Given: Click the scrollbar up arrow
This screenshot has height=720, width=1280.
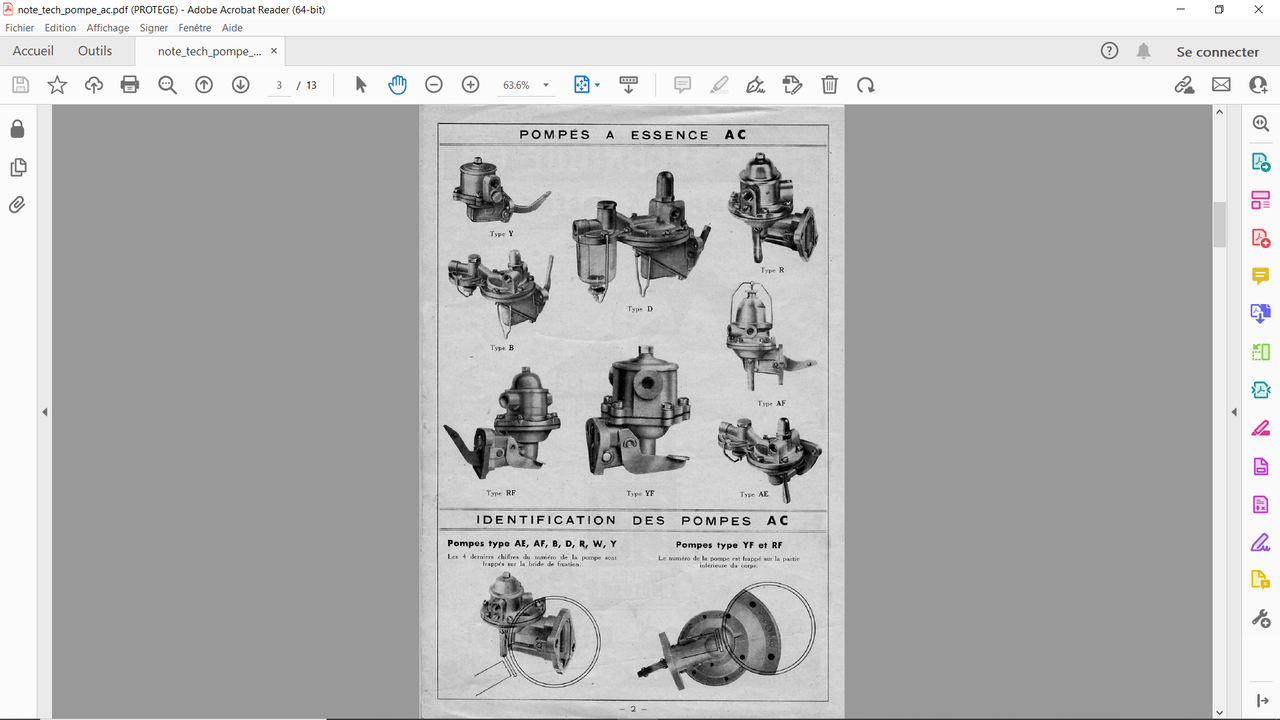Looking at the screenshot, I should [x=1219, y=112].
